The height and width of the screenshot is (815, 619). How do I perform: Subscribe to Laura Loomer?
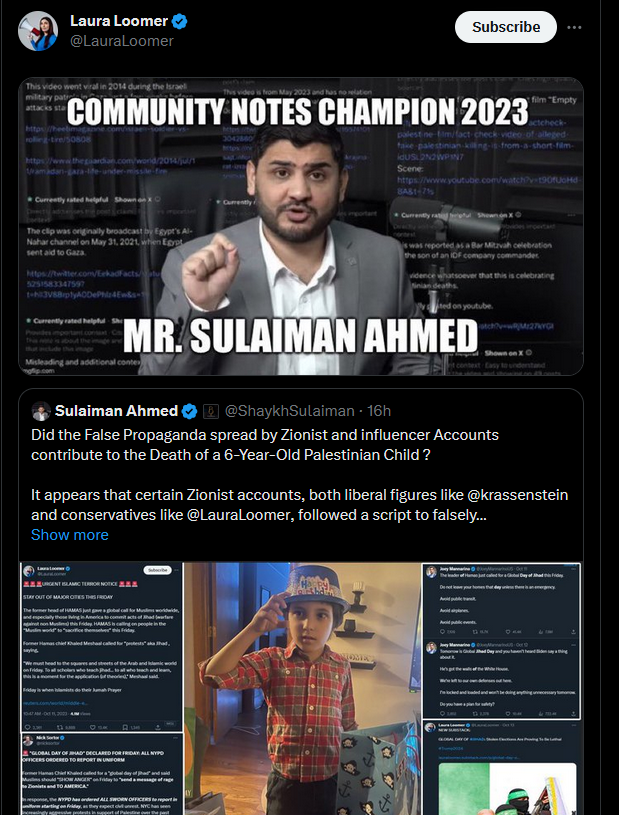(506, 27)
